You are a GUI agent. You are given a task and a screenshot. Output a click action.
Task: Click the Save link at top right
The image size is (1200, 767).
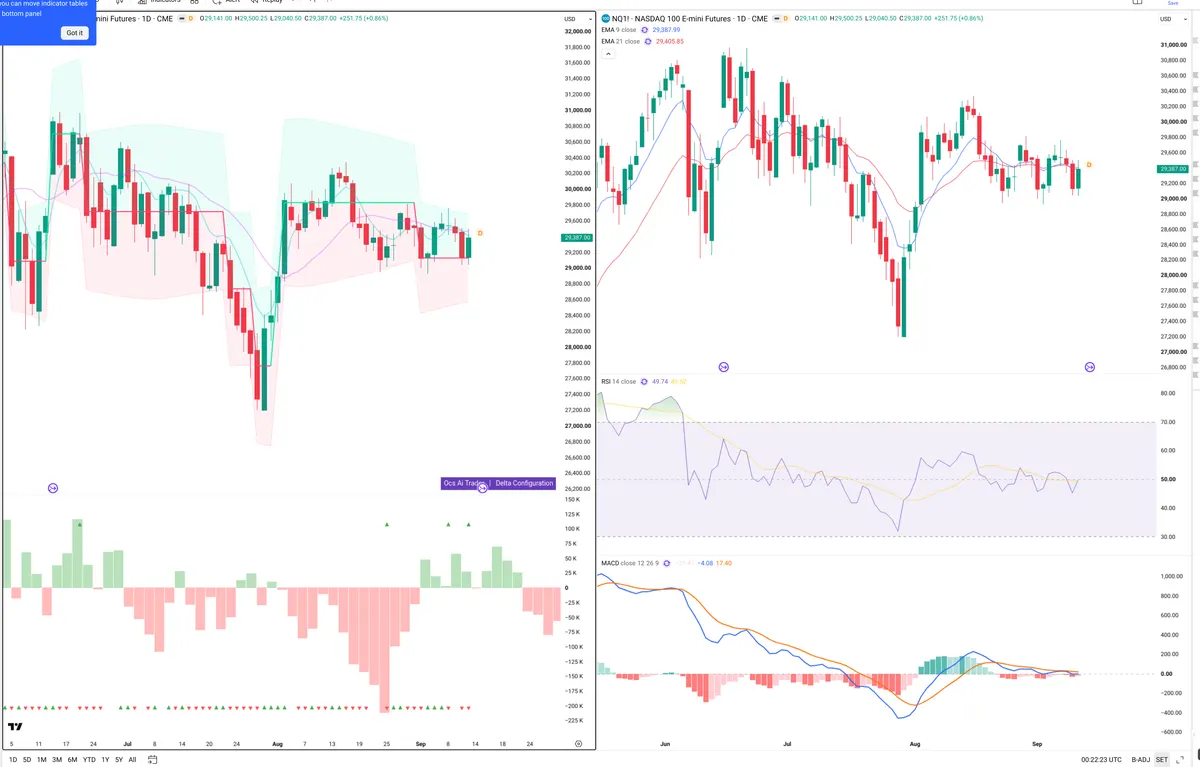1172,4
